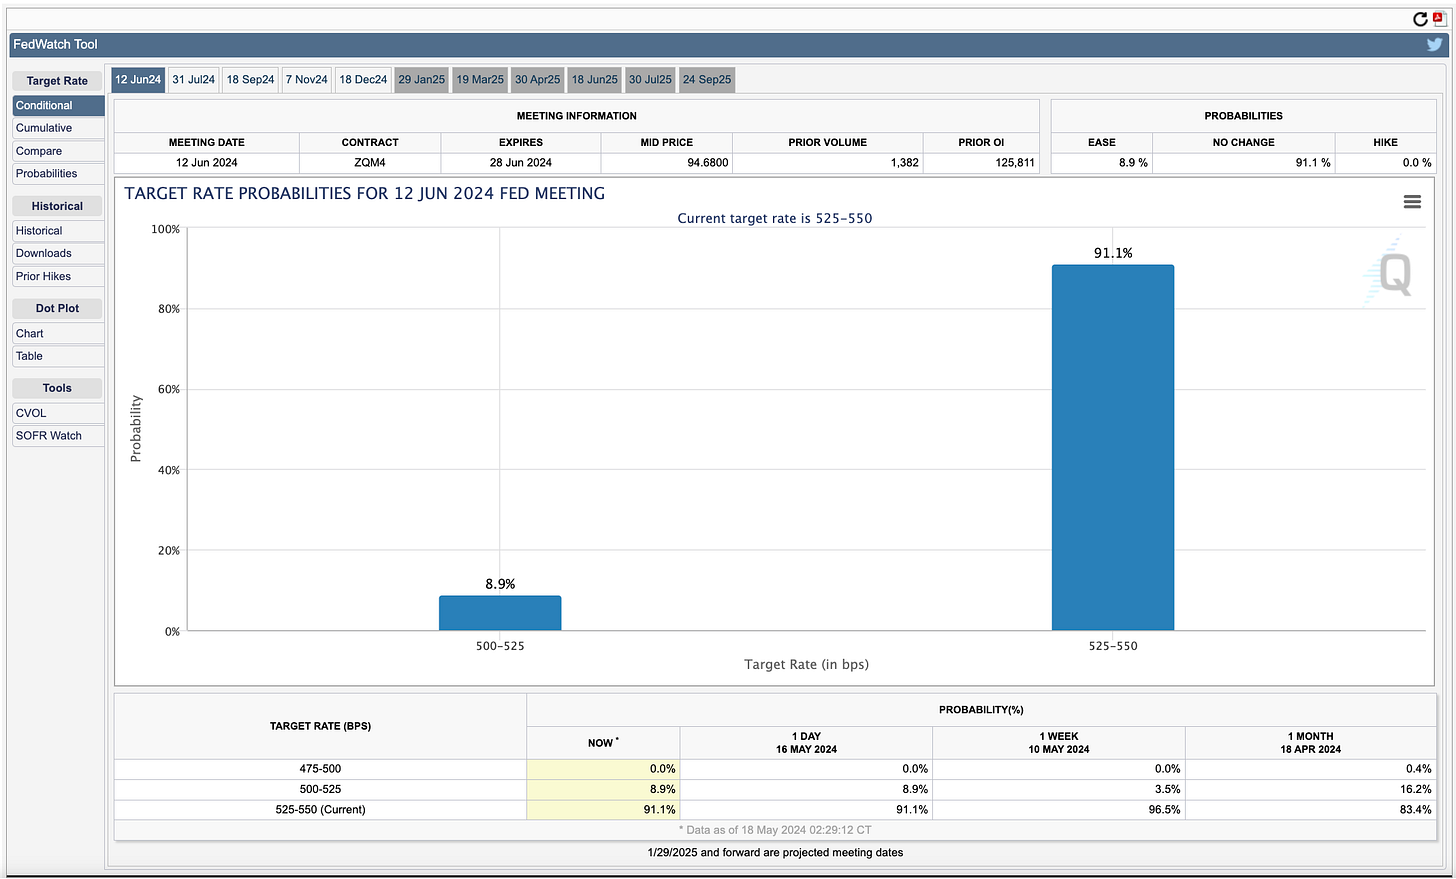
Task: Switch to the 30 Jul25 tab
Action: coord(650,80)
